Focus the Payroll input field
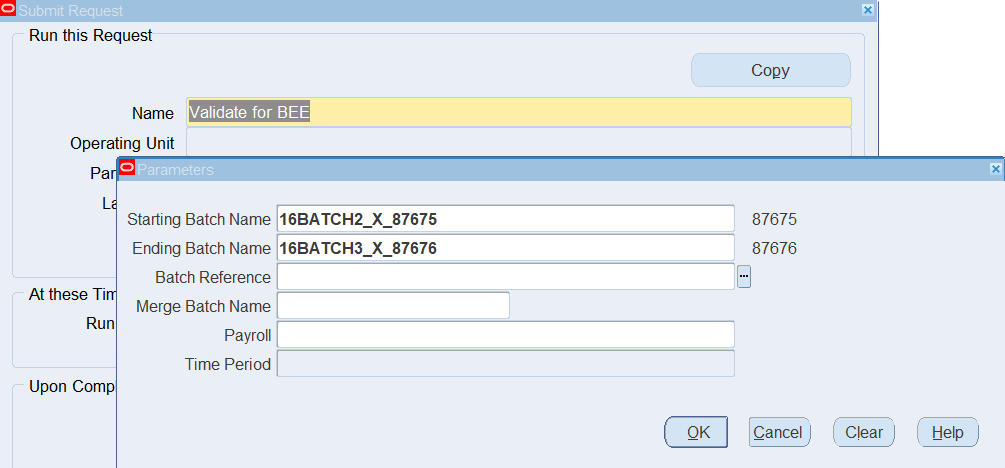The width and height of the screenshot is (1005, 468). point(505,335)
